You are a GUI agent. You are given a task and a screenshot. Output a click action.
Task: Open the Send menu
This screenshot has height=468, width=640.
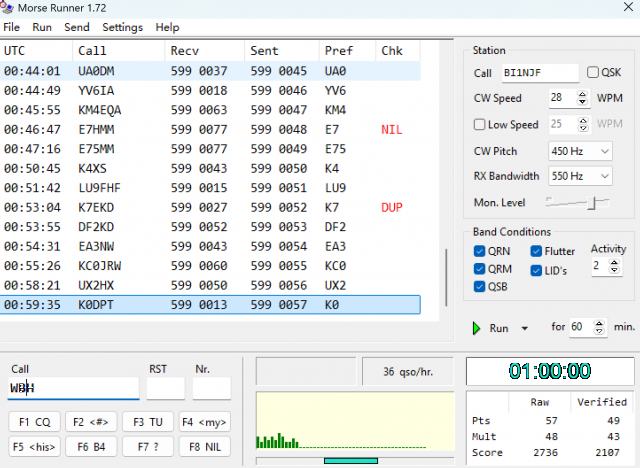point(77,27)
